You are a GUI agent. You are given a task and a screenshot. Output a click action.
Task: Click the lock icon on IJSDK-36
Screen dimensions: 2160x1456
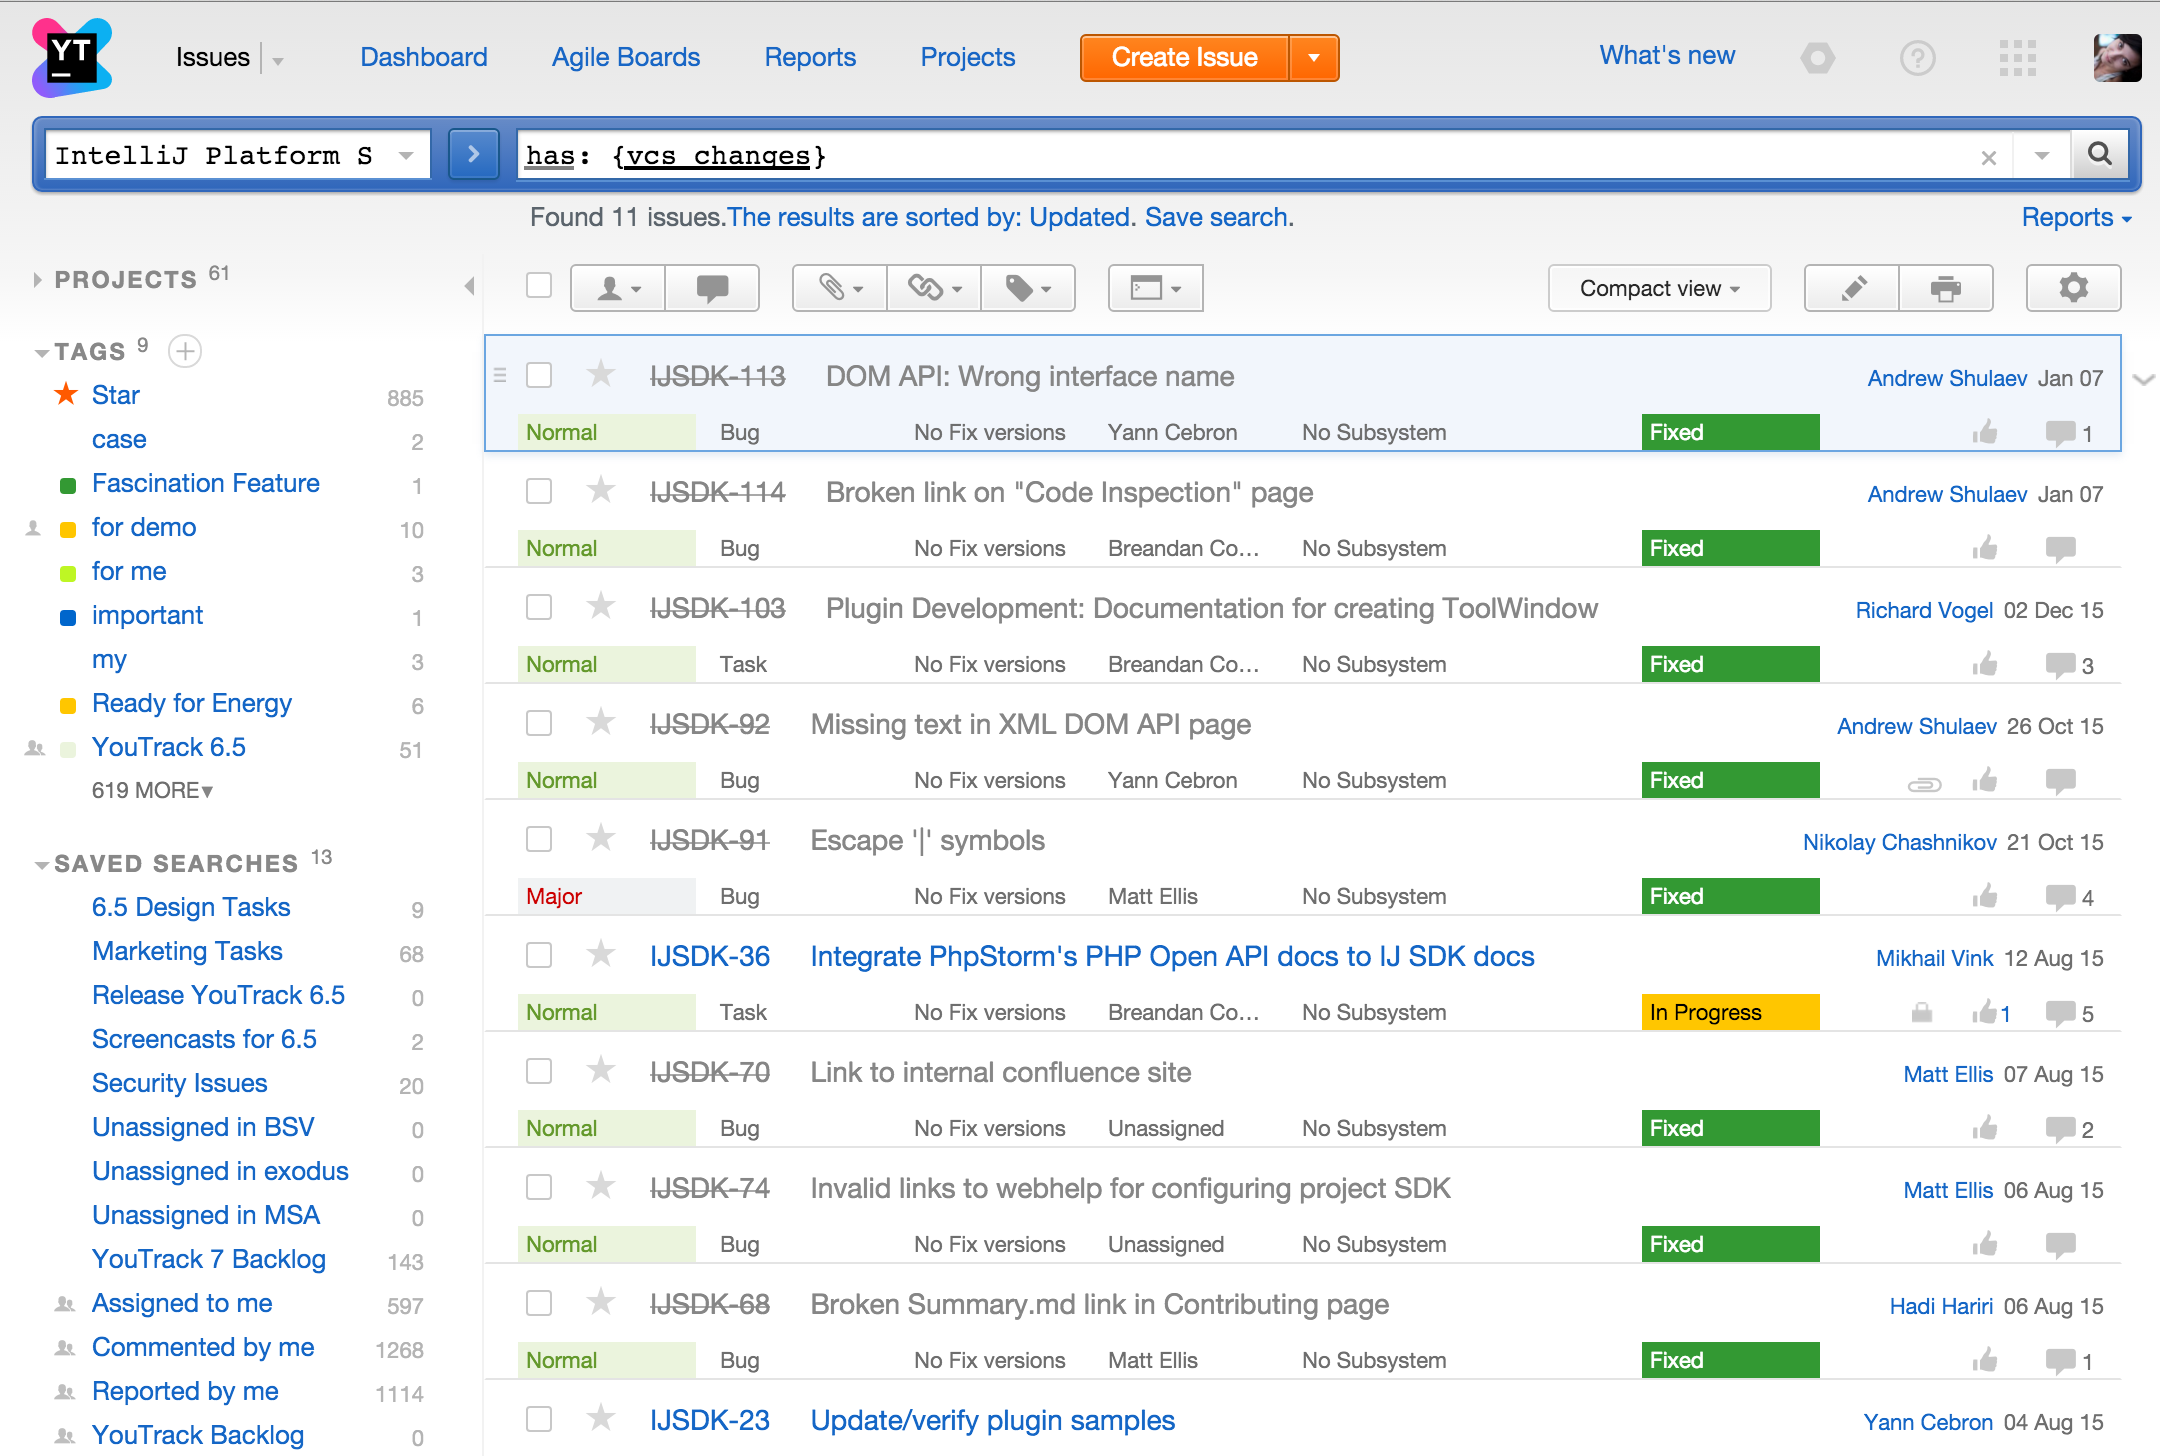coord(1922,1012)
